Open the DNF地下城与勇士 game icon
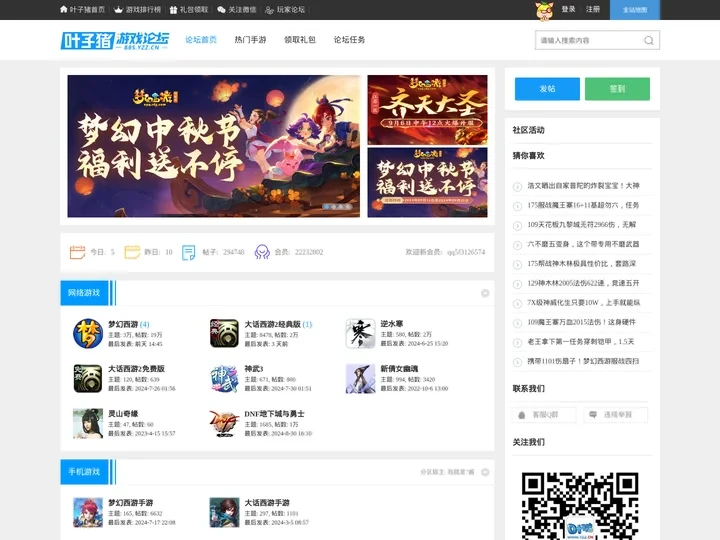This screenshot has height=540, width=720. [224, 423]
